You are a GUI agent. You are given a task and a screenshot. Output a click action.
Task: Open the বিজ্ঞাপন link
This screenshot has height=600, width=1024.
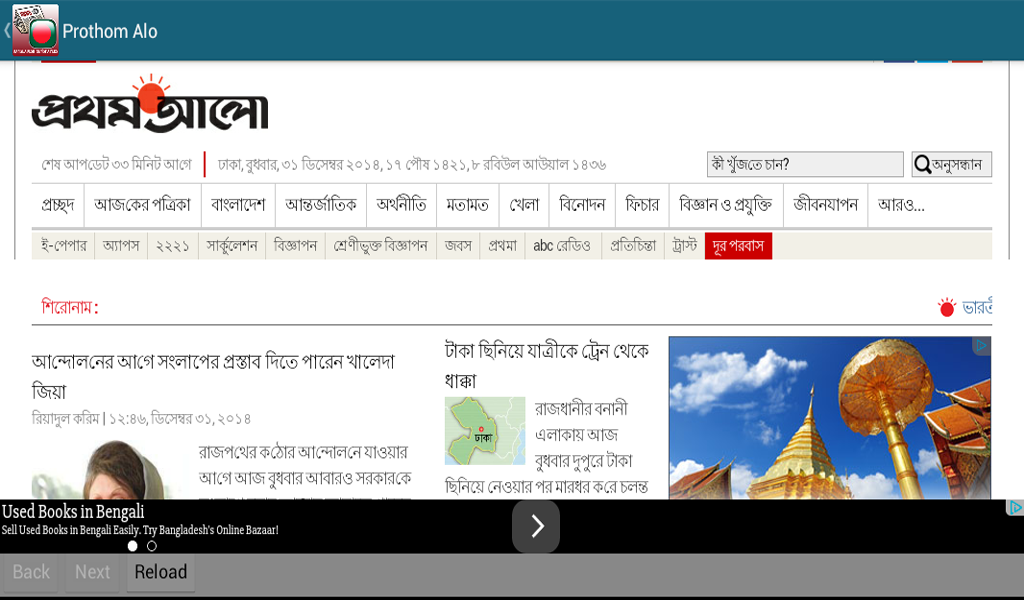coord(295,245)
